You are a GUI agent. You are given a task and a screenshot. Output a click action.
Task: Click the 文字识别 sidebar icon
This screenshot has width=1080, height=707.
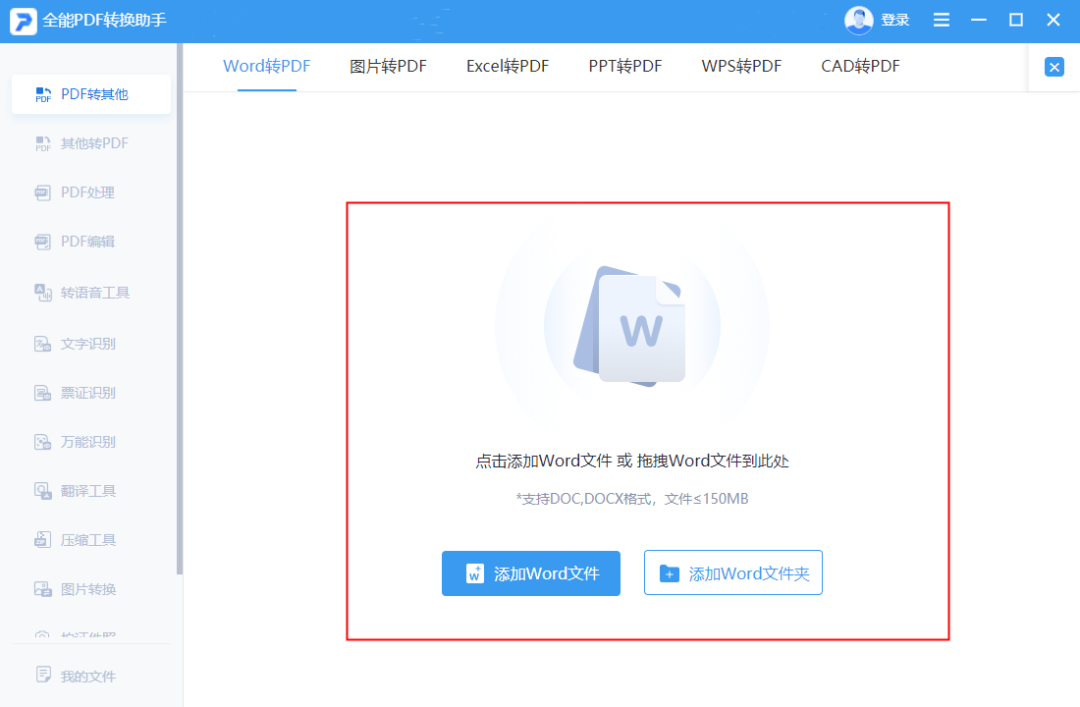coord(43,344)
